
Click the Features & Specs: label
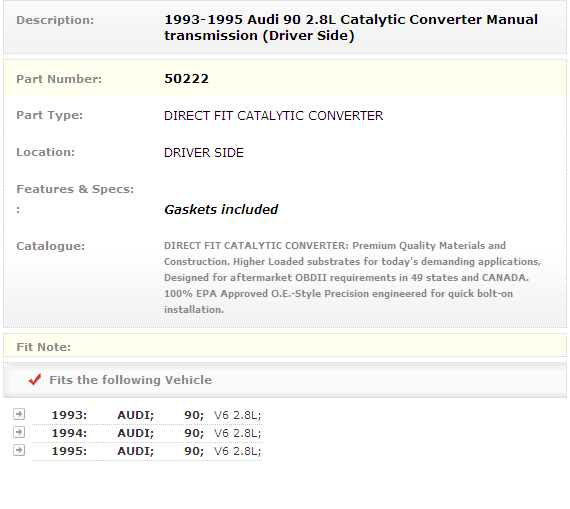click(75, 189)
